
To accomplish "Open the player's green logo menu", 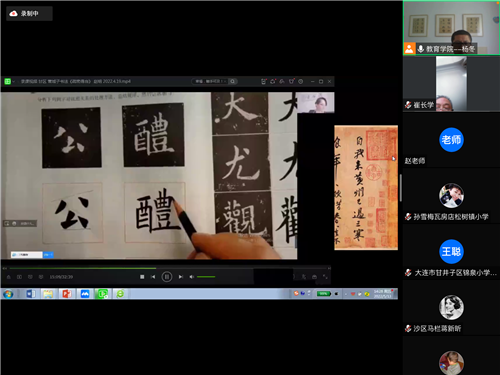I will [x=7, y=81].
